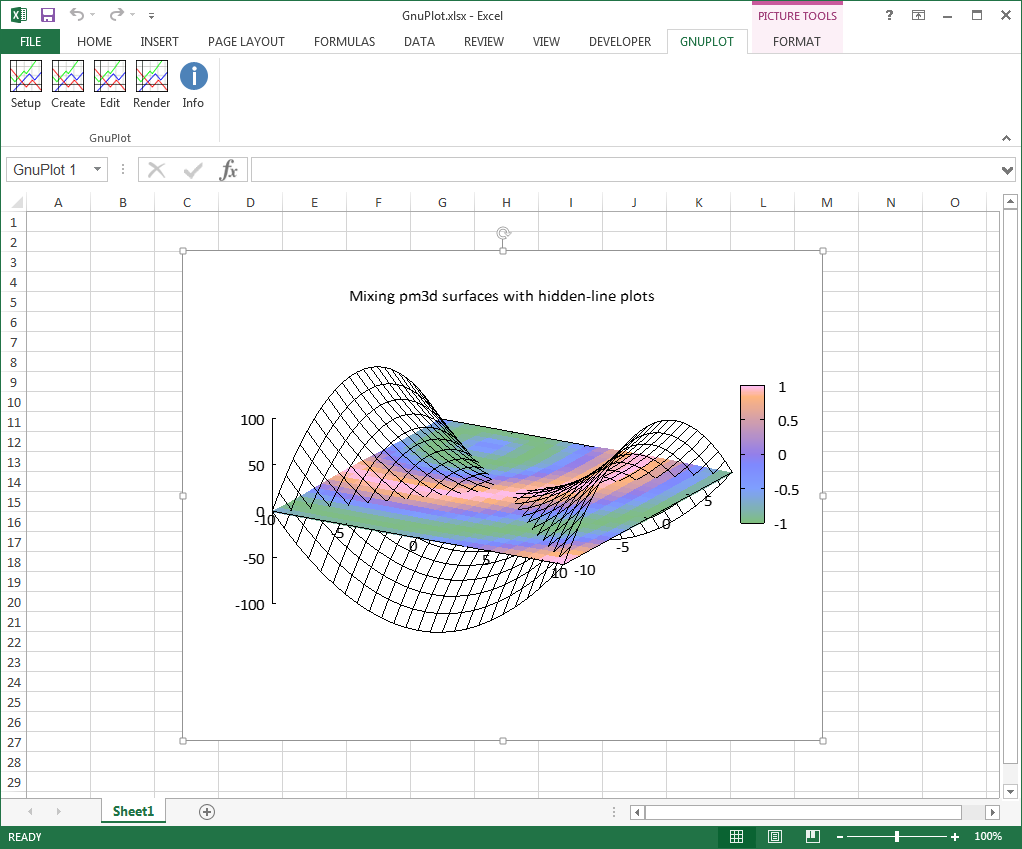Viewport: 1022px width, 849px height.
Task: Redo the last action
Action: click(x=117, y=14)
